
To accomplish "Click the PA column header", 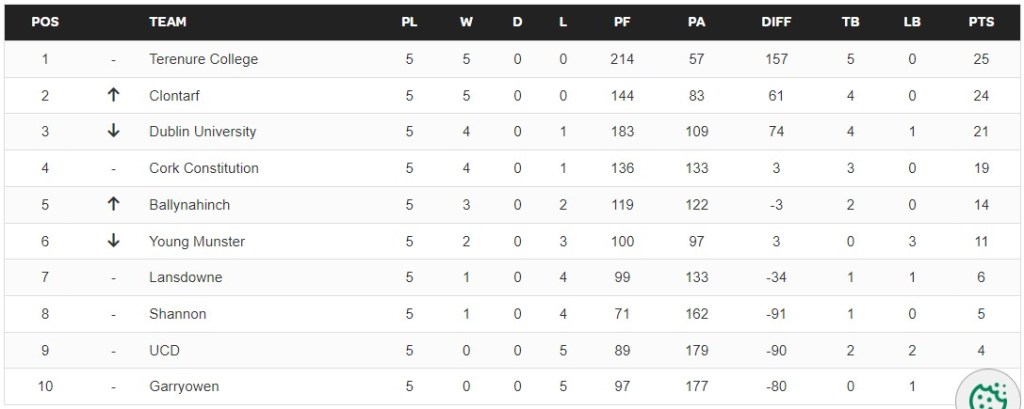I will pyautogui.click(x=697, y=22).
